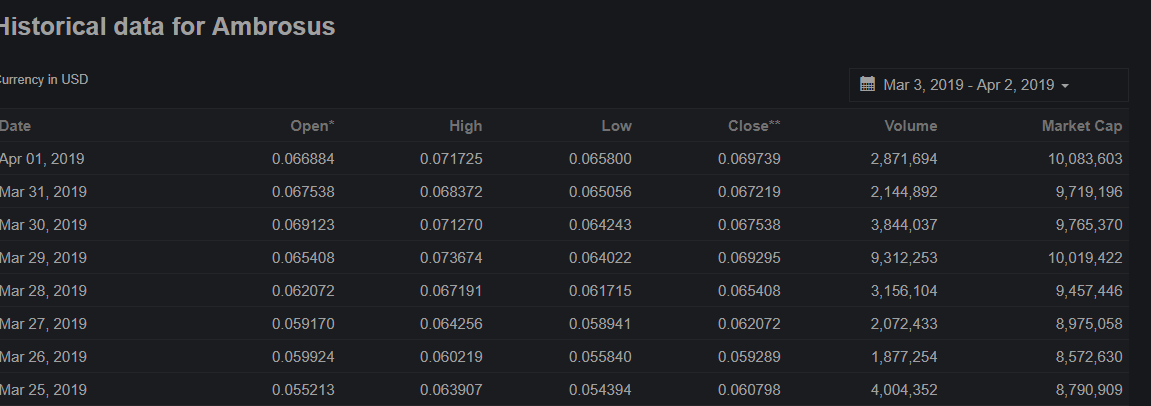Click high value 0.067191 for Mar 28
The height and width of the screenshot is (406, 1151).
[x=451, y=291]
